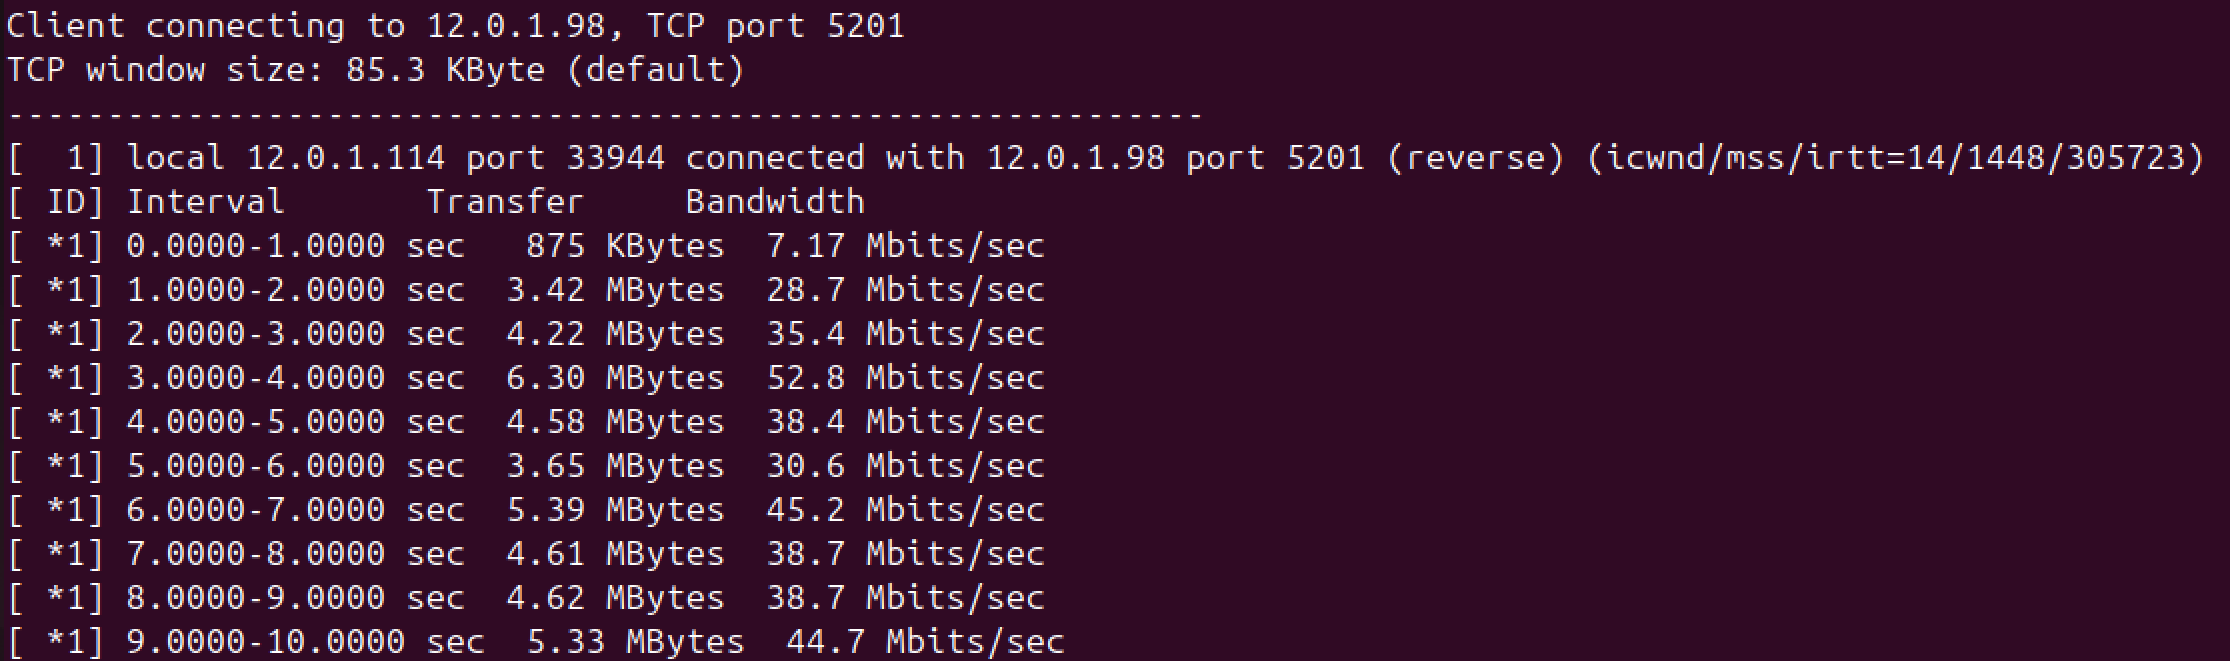
Task: Click the icwnd/mss/irtt=14/1448/305723 text
Action: 1895,158
